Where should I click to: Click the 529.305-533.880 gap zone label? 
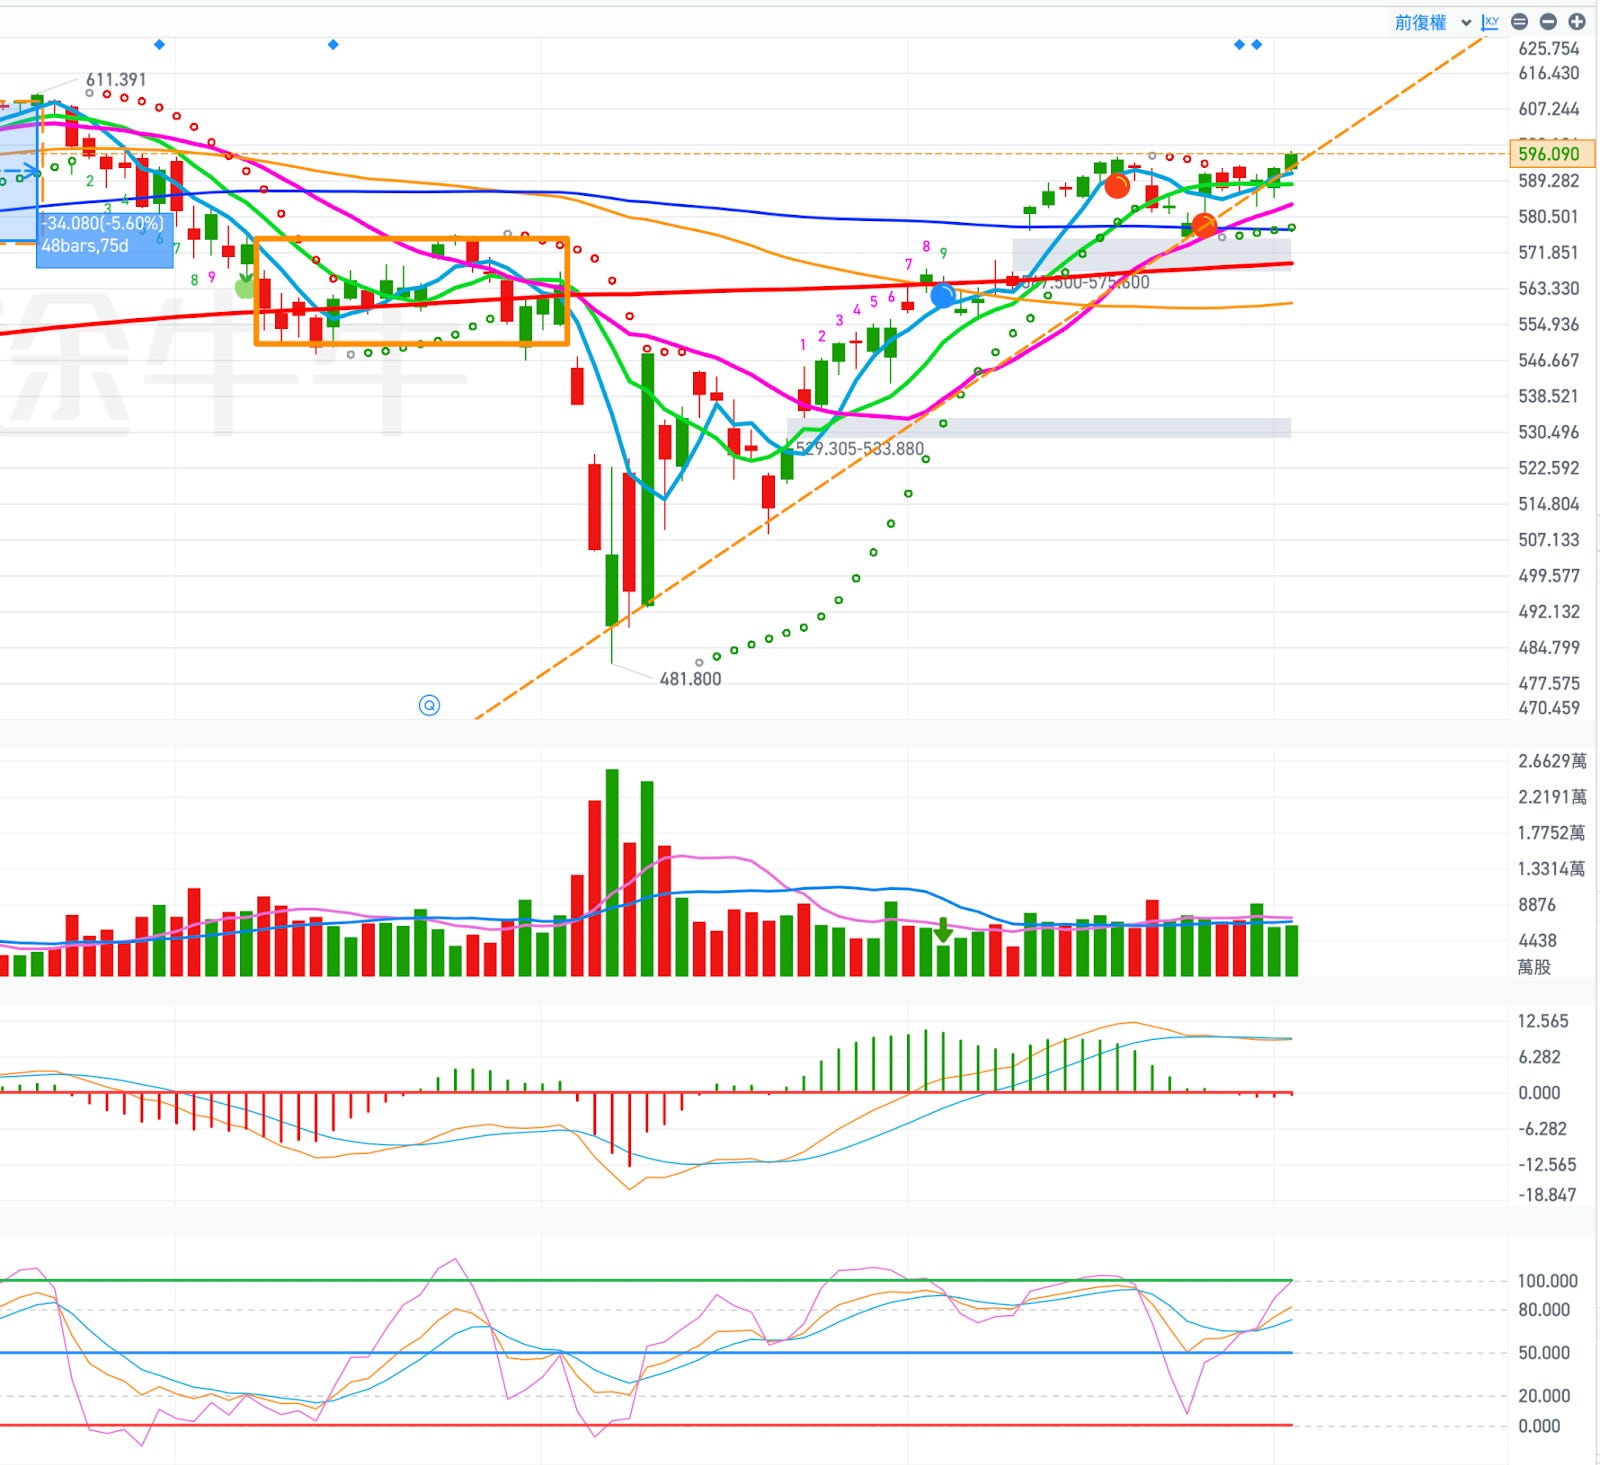click(860, 449)
